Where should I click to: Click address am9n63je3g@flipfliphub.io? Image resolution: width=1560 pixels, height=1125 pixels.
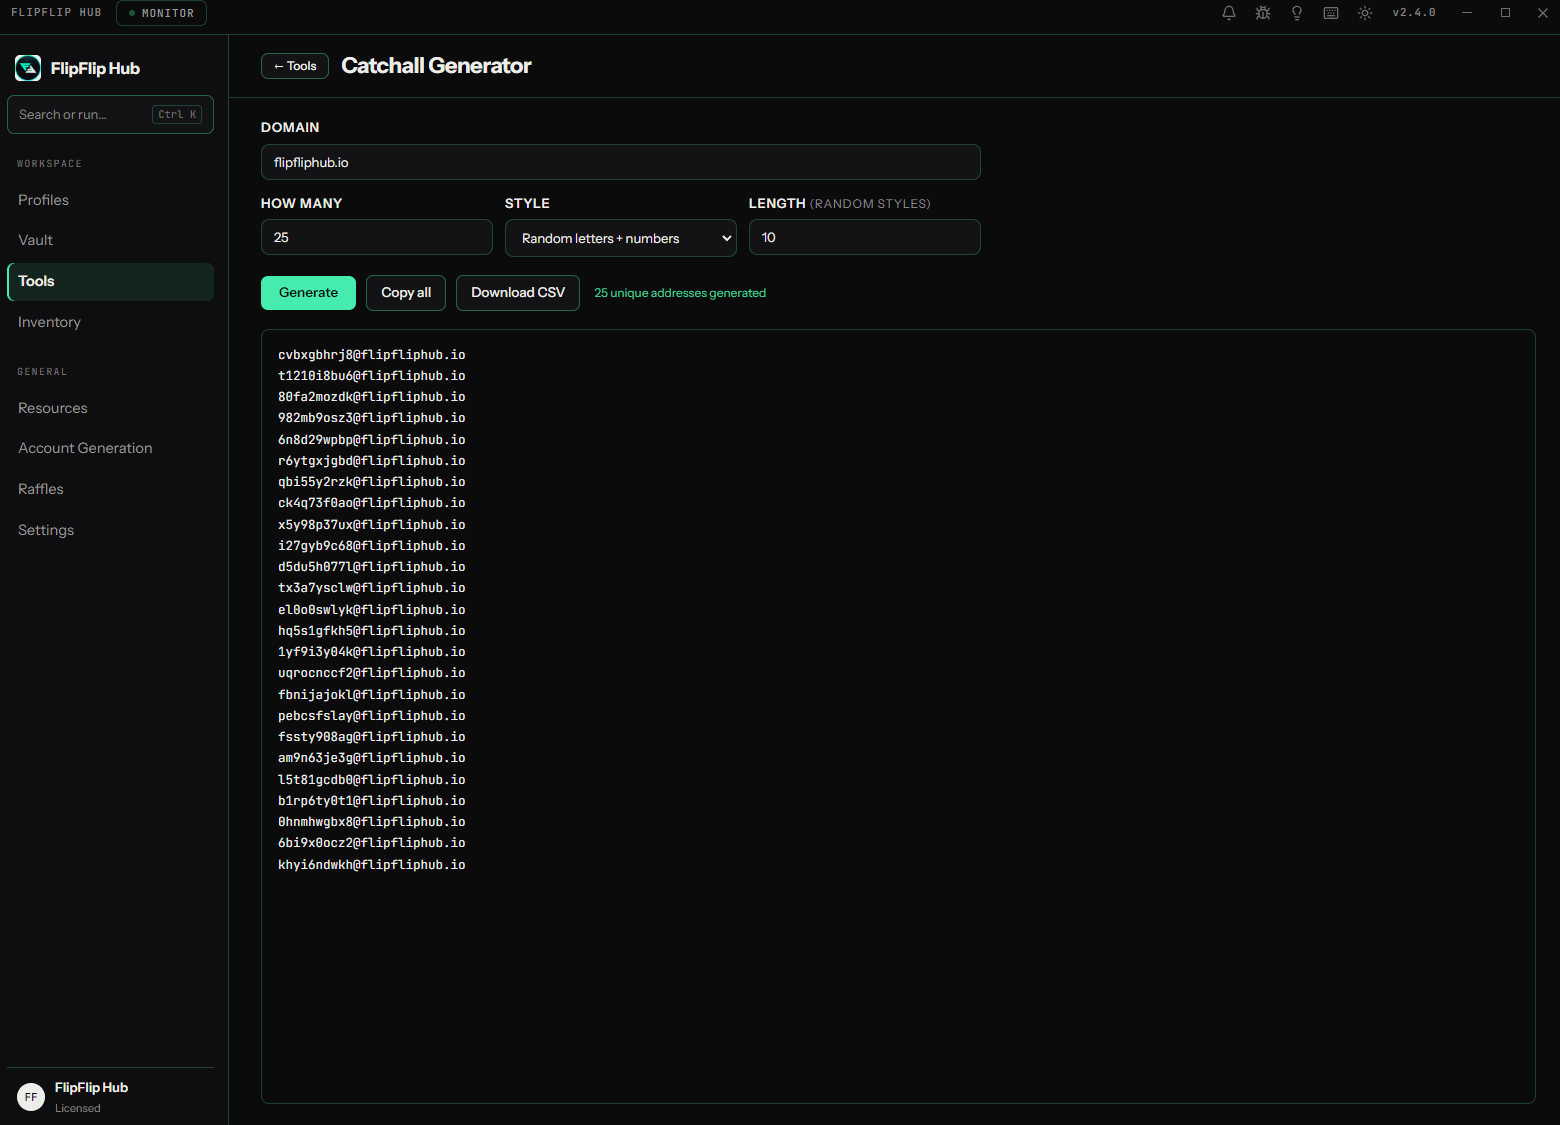click(x=372, y=758)
